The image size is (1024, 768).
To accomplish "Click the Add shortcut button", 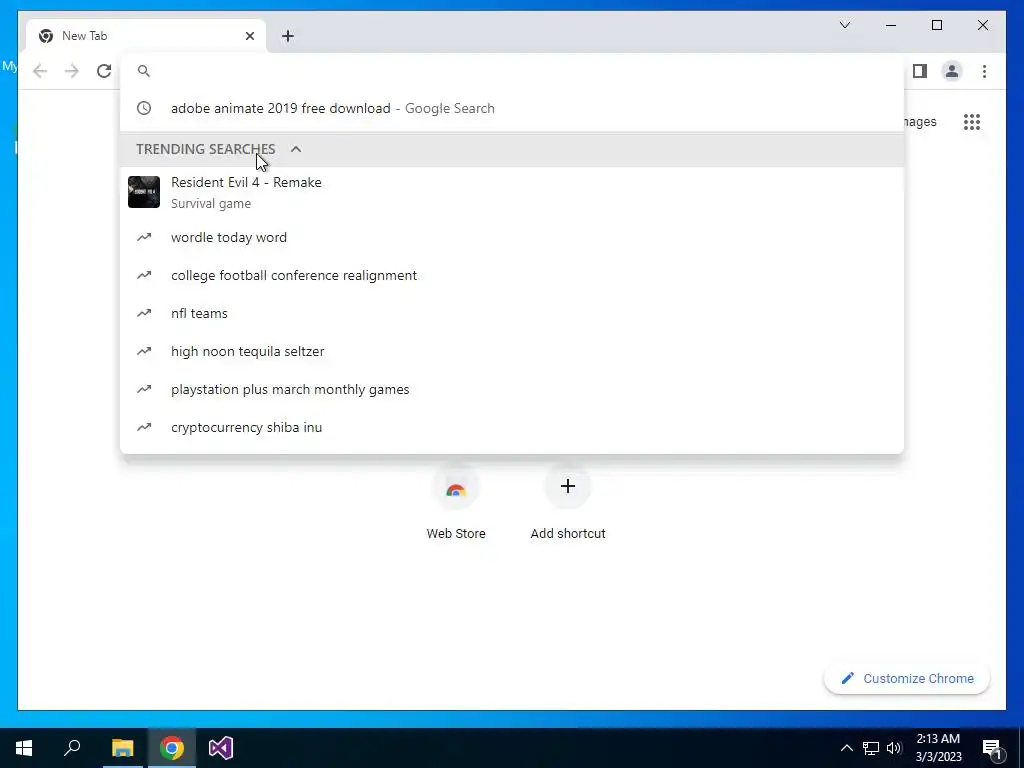I will tap(568, 503).
